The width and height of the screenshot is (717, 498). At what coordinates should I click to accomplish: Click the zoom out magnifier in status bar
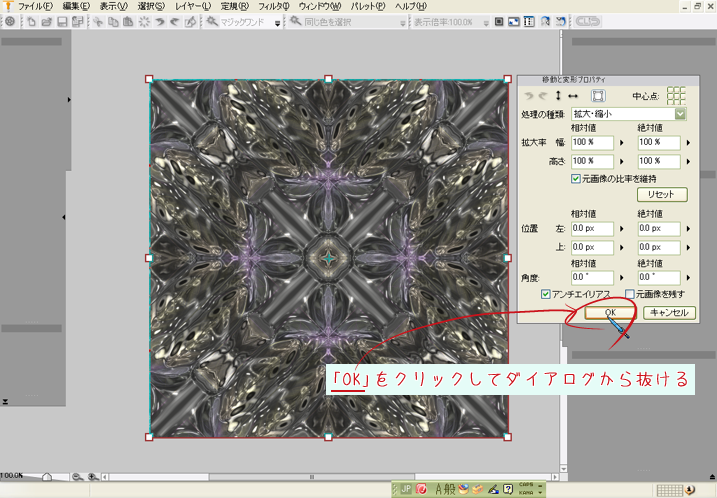click(x=77, y=477)
